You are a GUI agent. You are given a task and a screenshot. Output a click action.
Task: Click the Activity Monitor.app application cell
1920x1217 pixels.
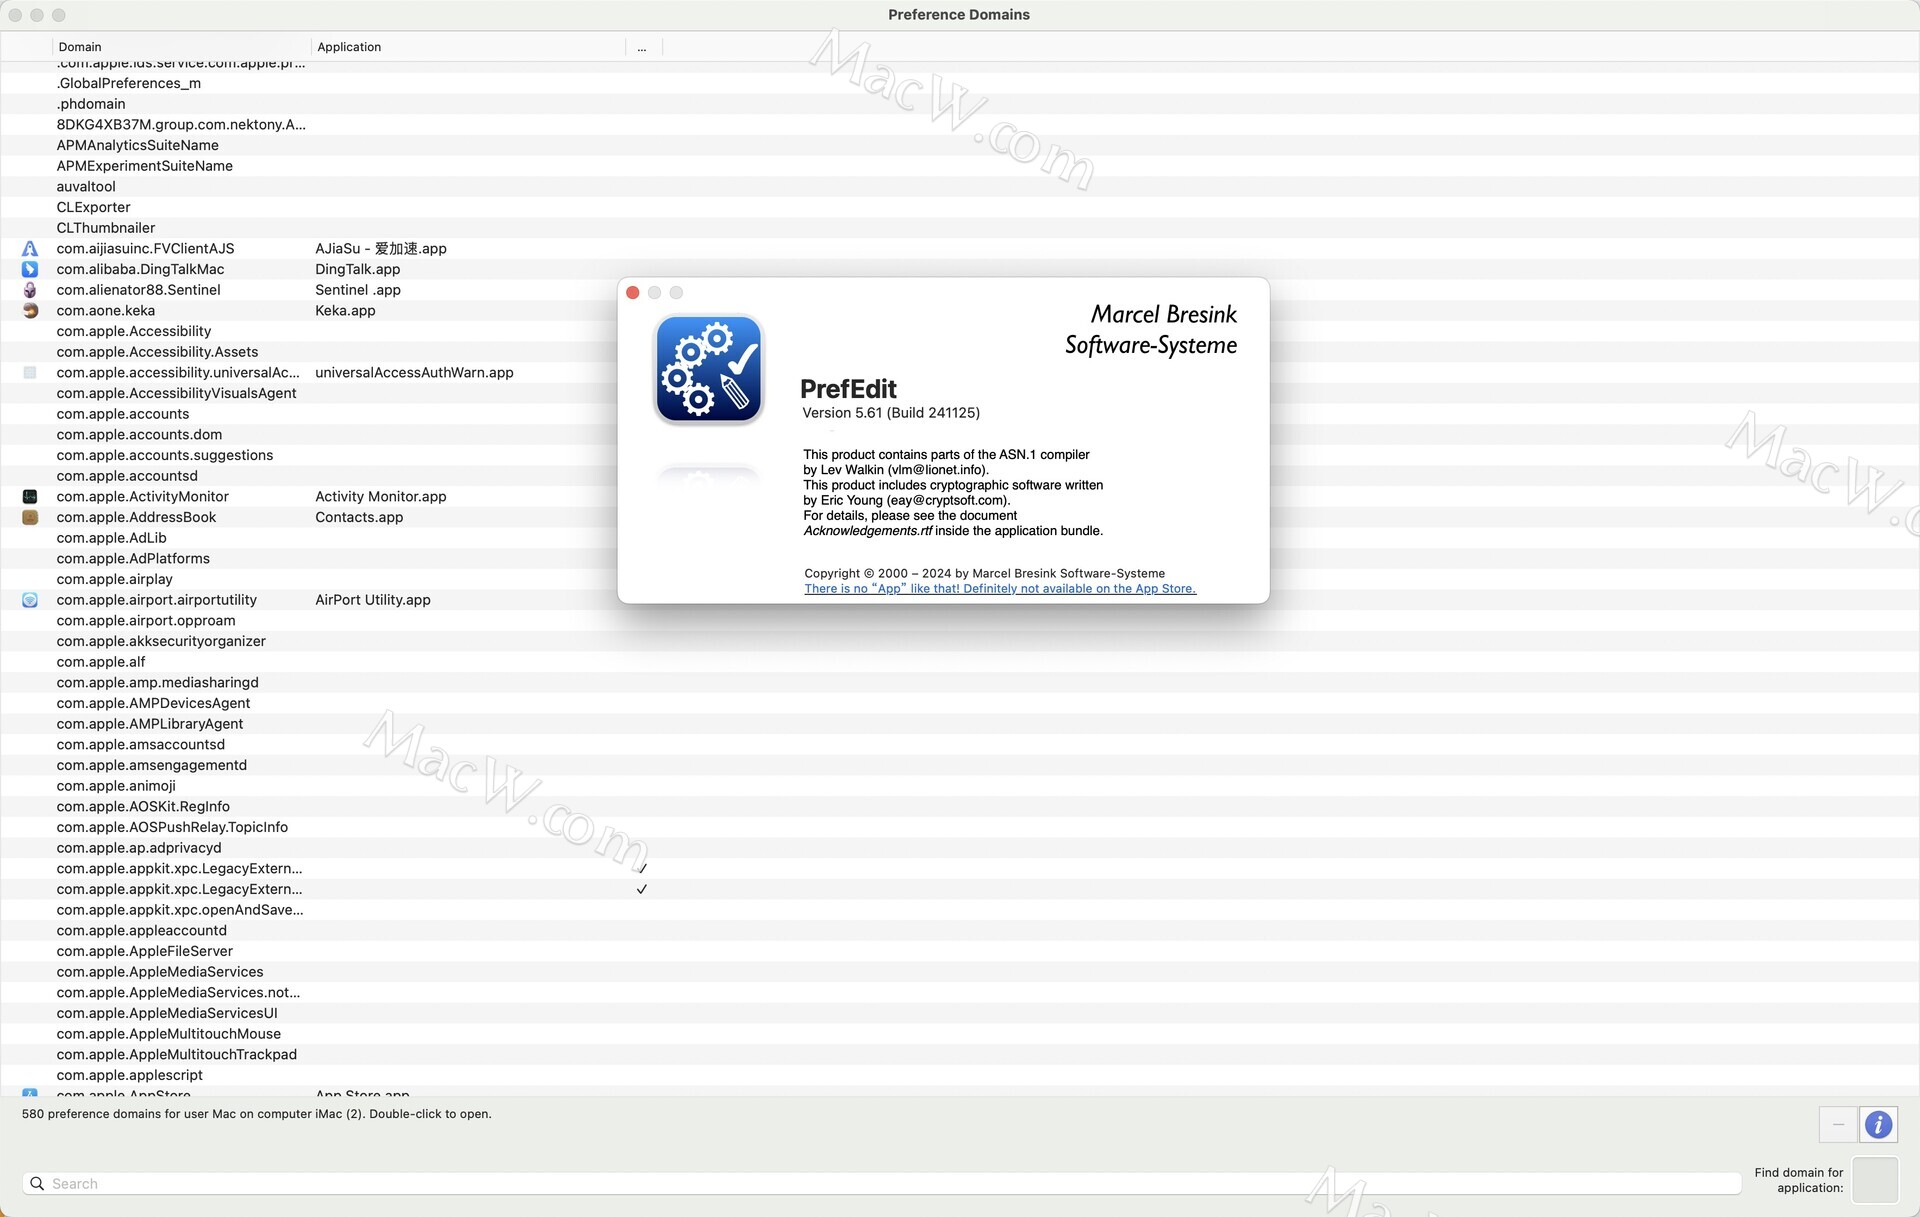(381, 497)
